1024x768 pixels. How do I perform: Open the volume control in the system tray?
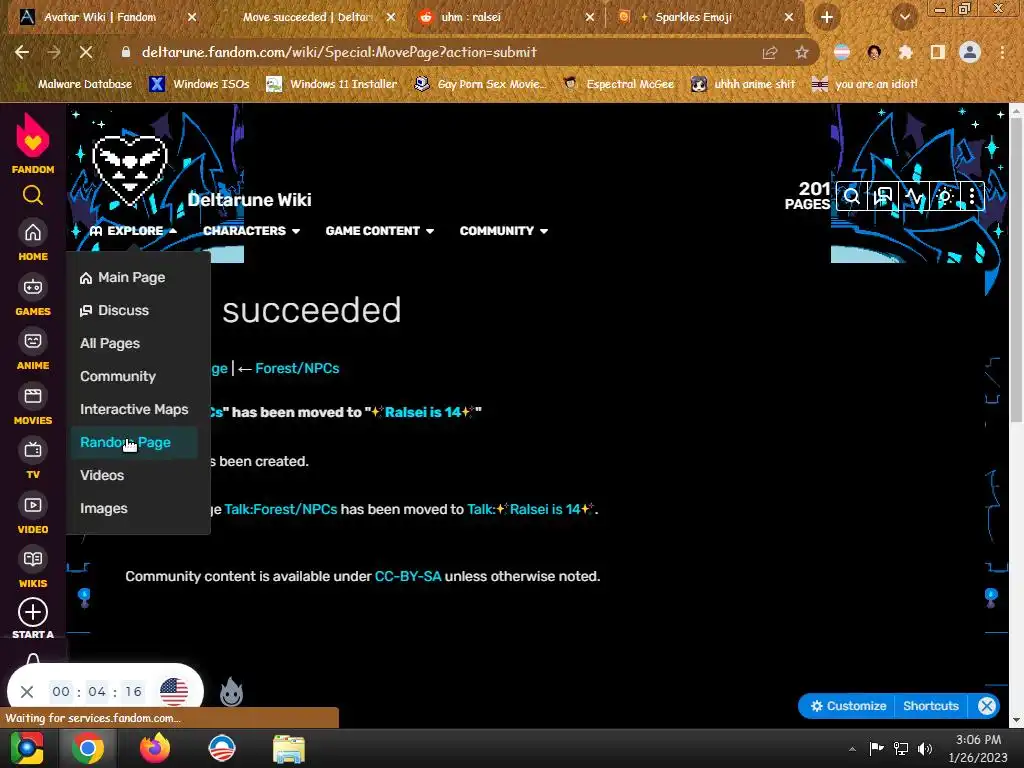tap(925, 748)
